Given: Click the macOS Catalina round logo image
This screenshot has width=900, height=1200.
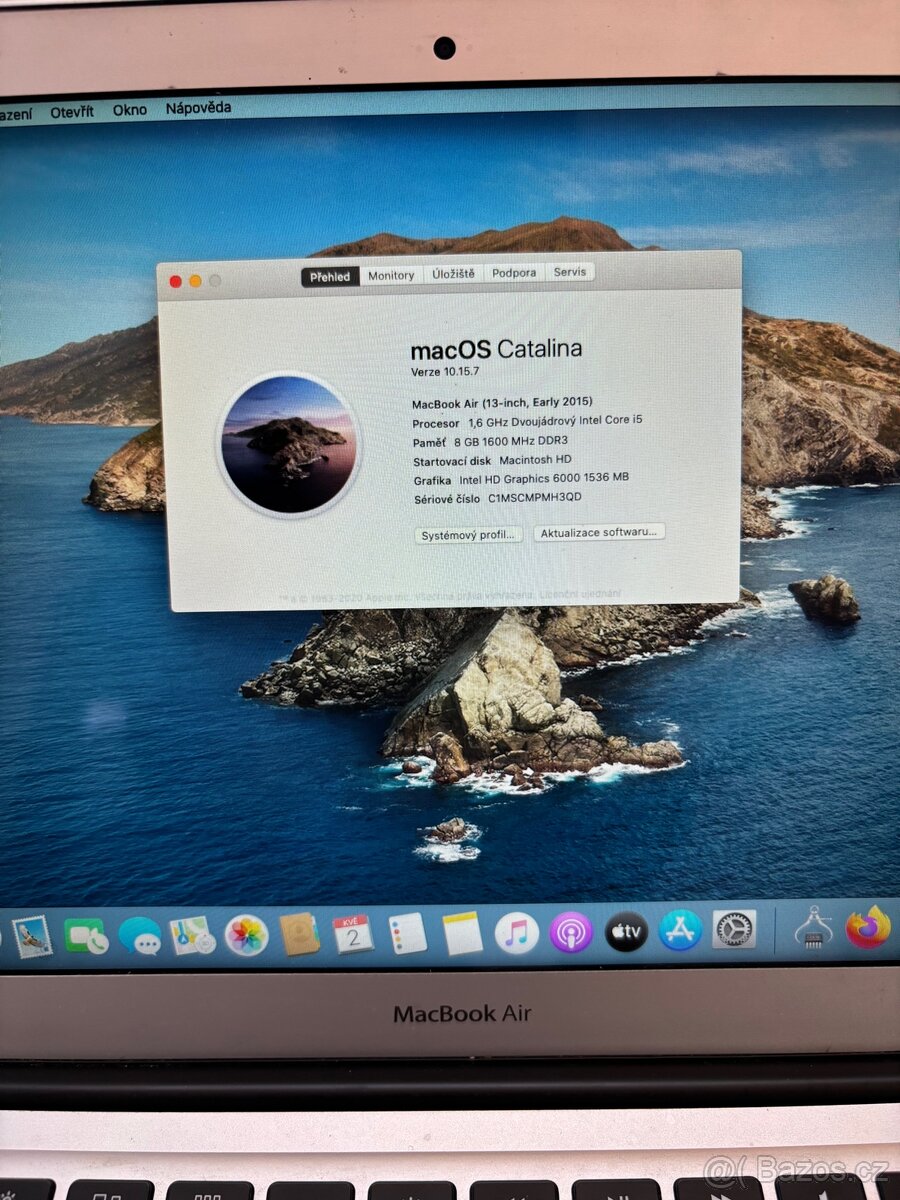Looking at the screenshot, I should point(288,446).
